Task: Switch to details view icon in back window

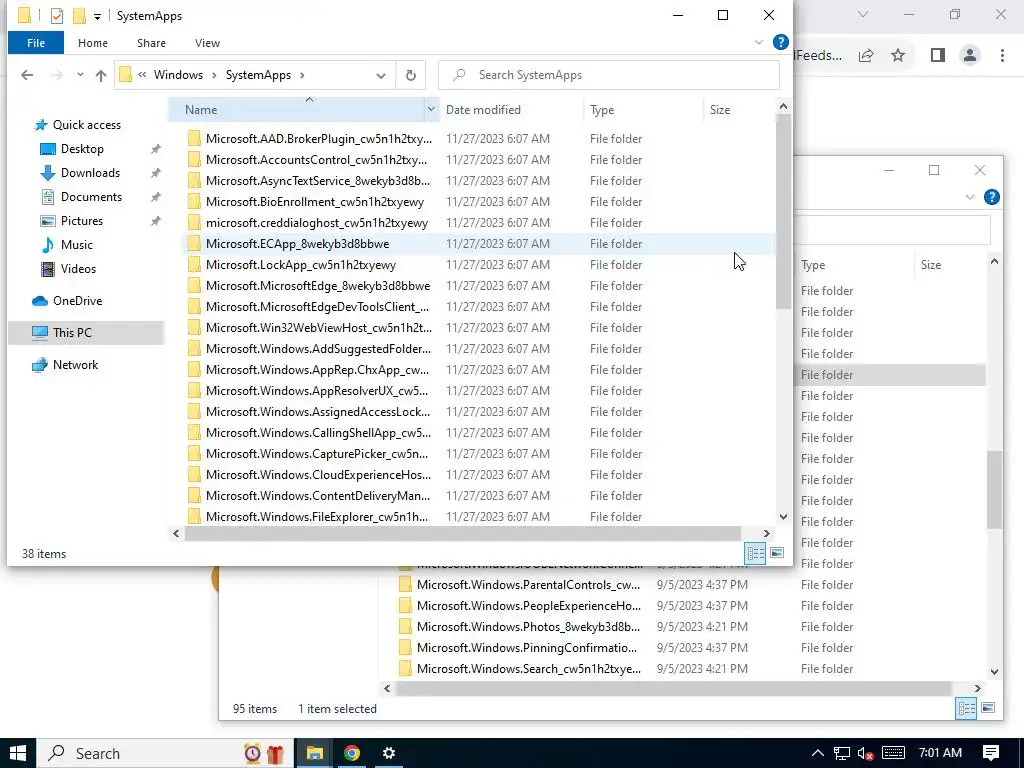Action: [x=967, y=709]
